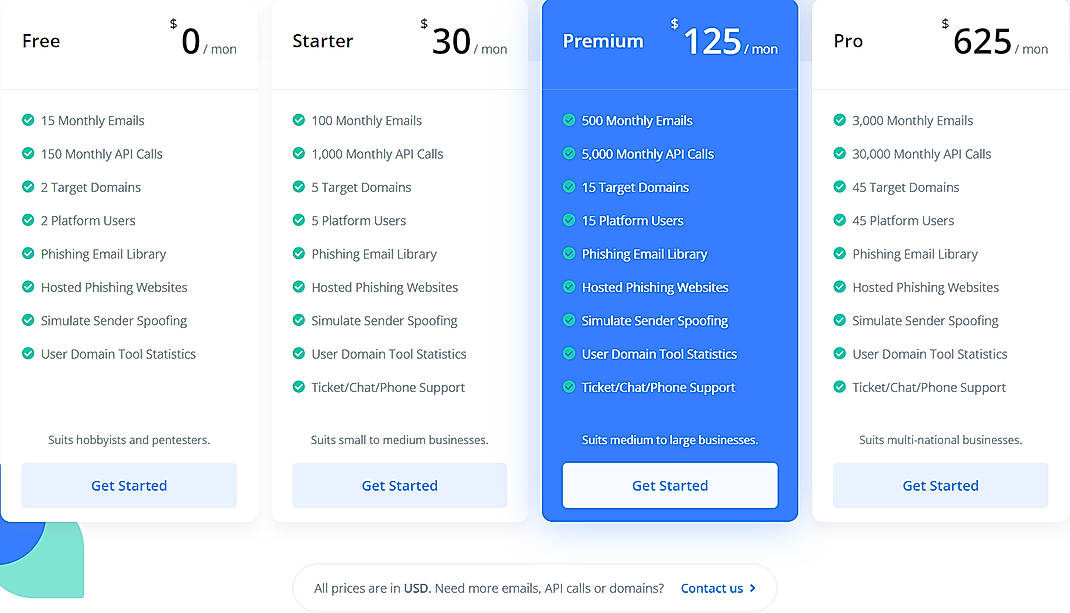Click Get Started for the Free plan
The width and height of the screenshot is (1070, 613).
click(128, 485)
